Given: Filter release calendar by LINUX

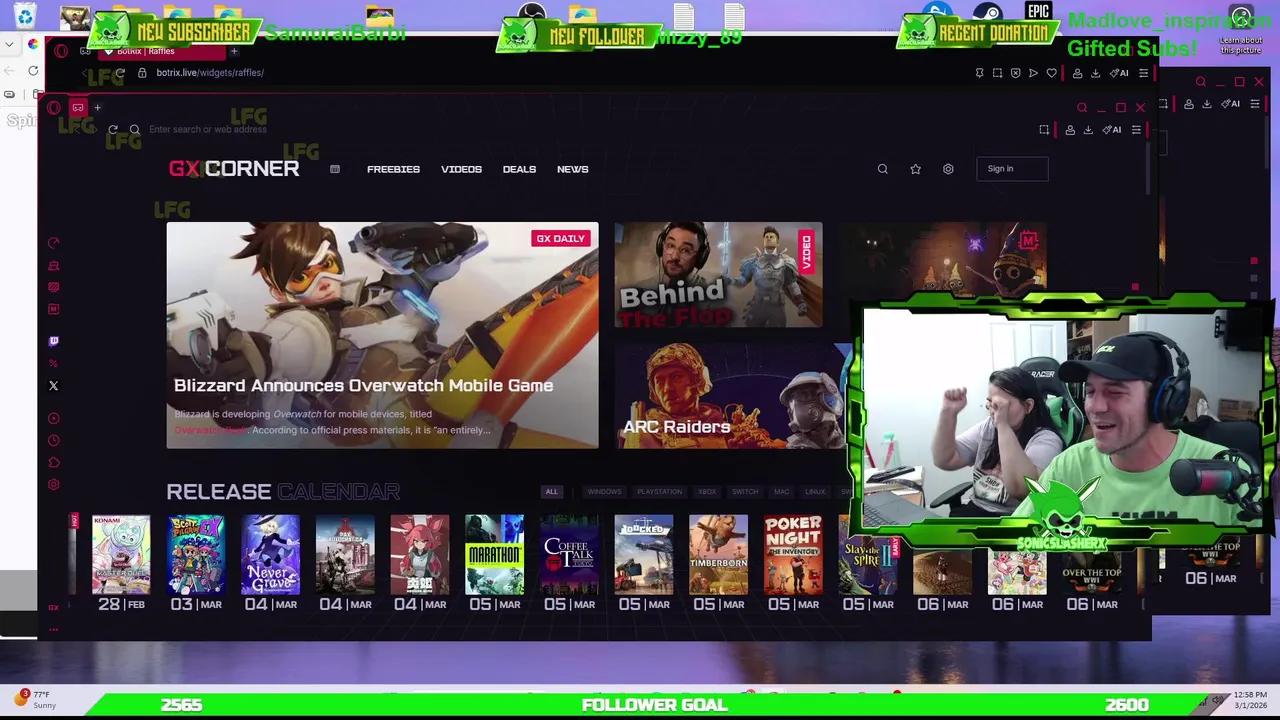Looking at the screenshot, I should pyautogui.click(x=815, y=492).
